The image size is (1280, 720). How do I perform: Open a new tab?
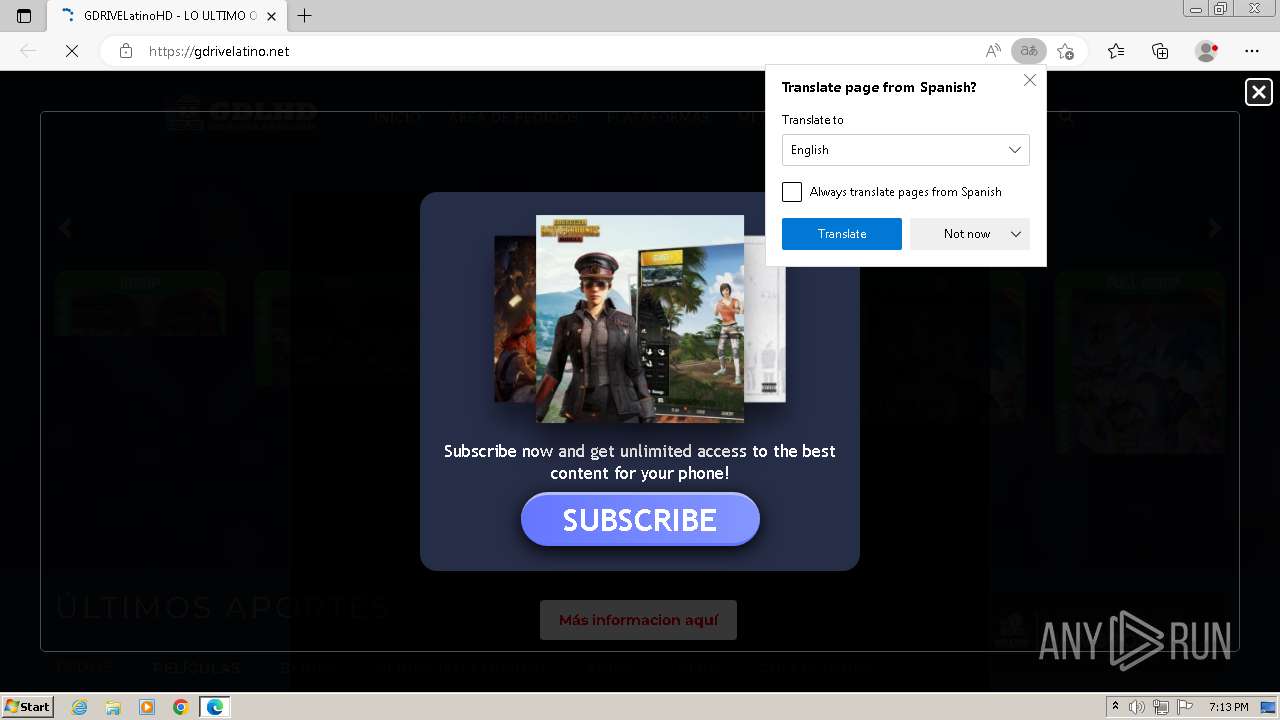pos(305,16)
